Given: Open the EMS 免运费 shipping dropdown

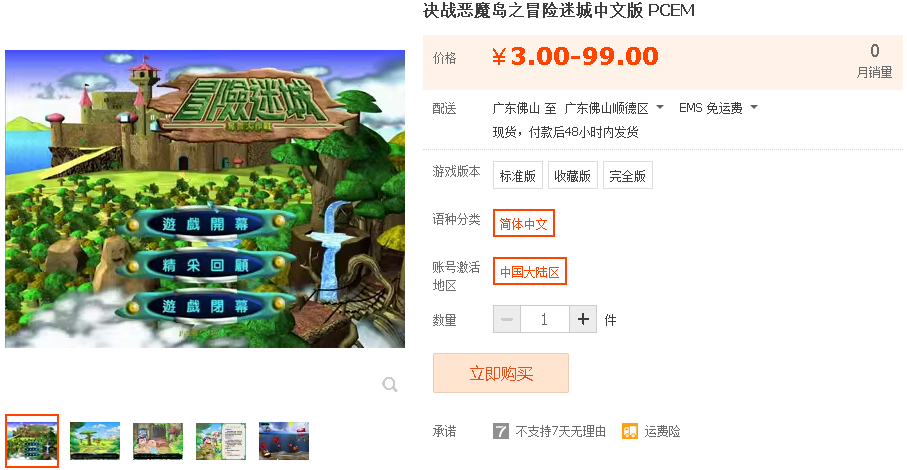Looking at the screenshot, I should tap(718, 108).
